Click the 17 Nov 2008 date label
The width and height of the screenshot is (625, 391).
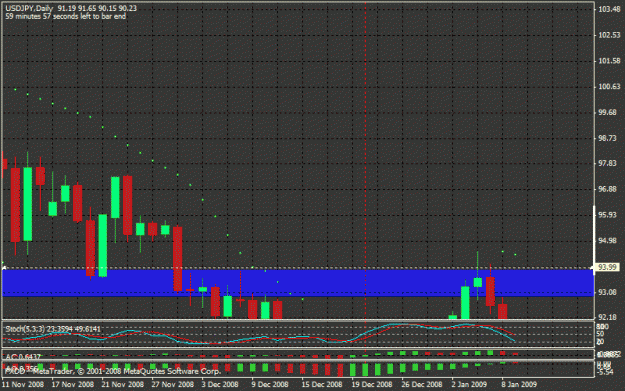[73, 385]
